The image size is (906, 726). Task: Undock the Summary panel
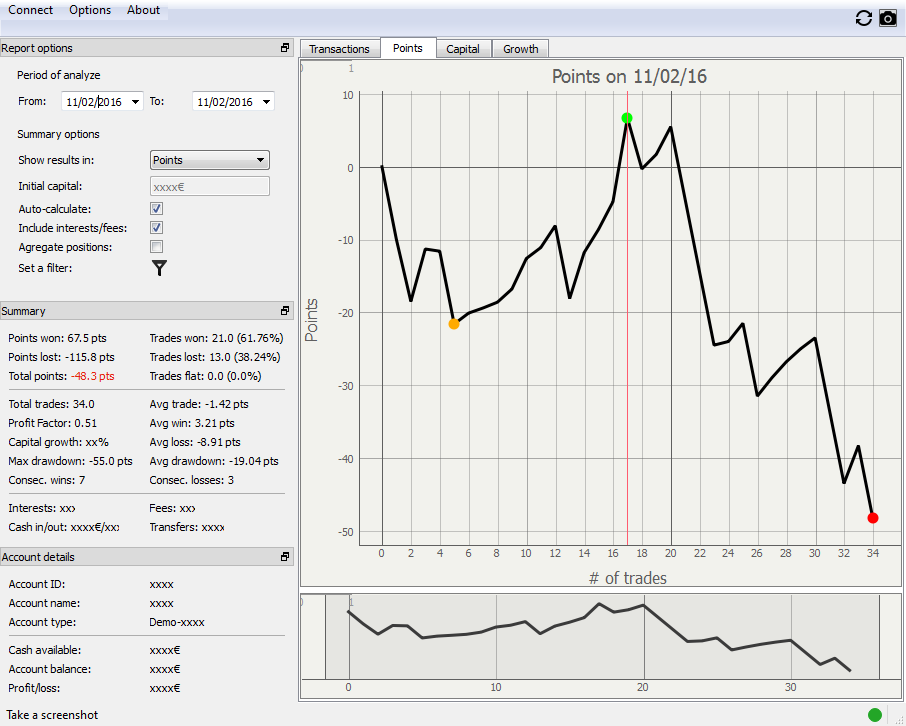point(285,310)
